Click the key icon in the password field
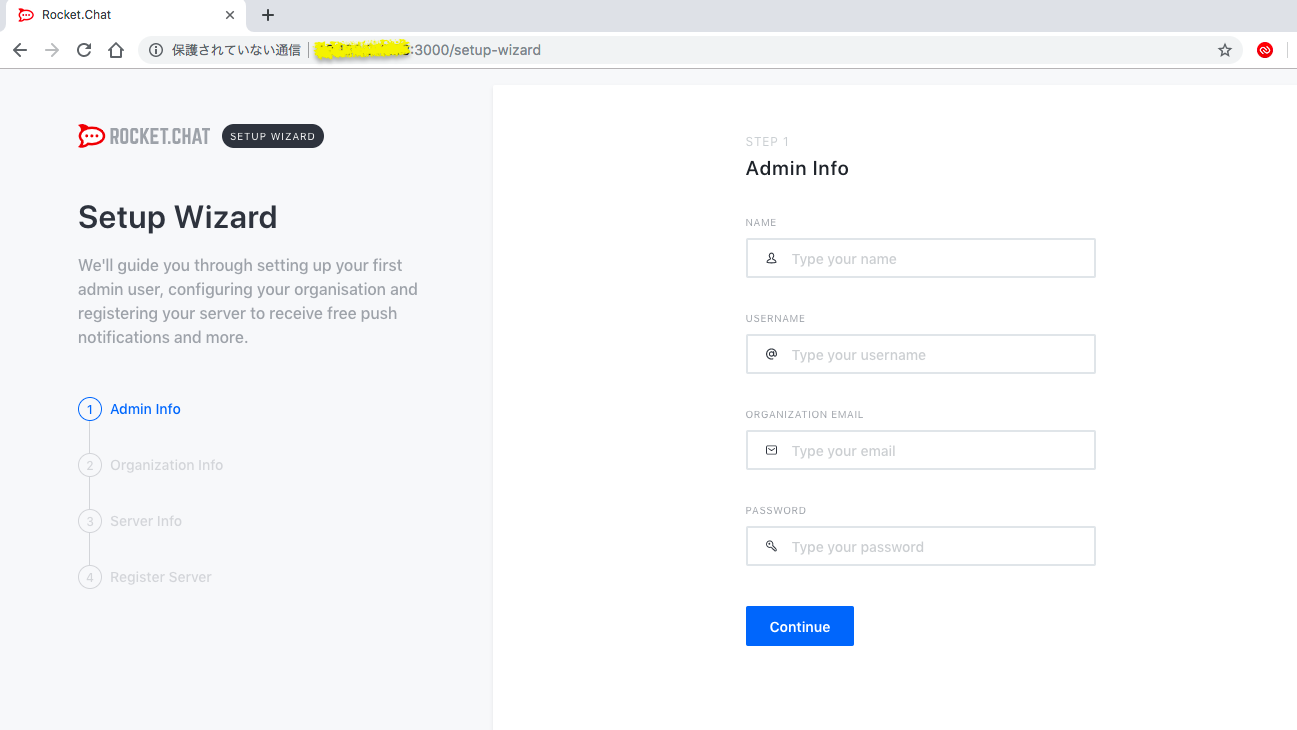 (771, 546)
